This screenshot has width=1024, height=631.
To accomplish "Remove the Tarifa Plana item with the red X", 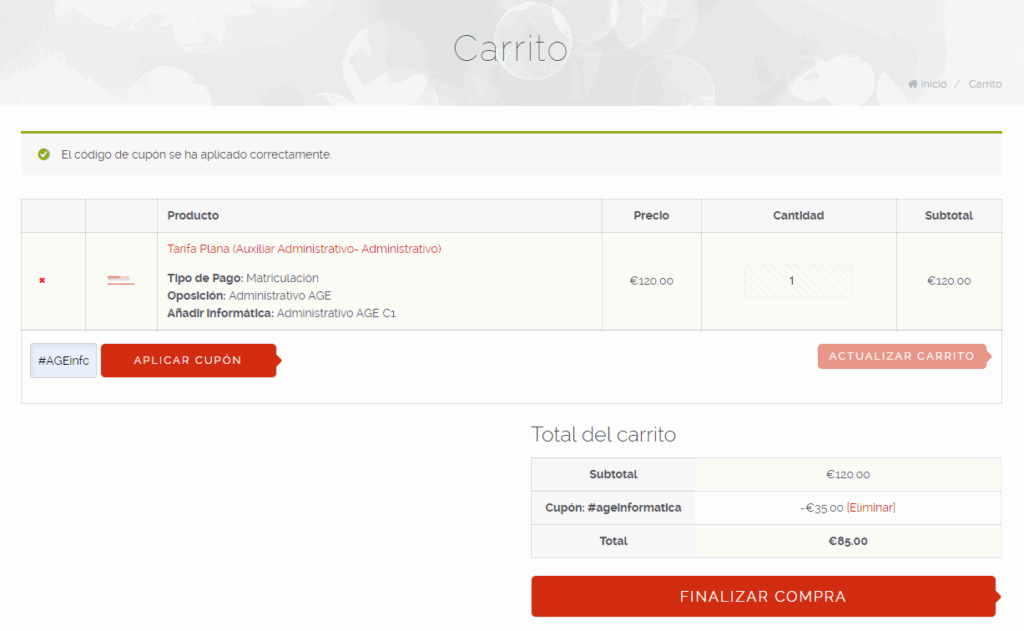I will coord(42,280).
